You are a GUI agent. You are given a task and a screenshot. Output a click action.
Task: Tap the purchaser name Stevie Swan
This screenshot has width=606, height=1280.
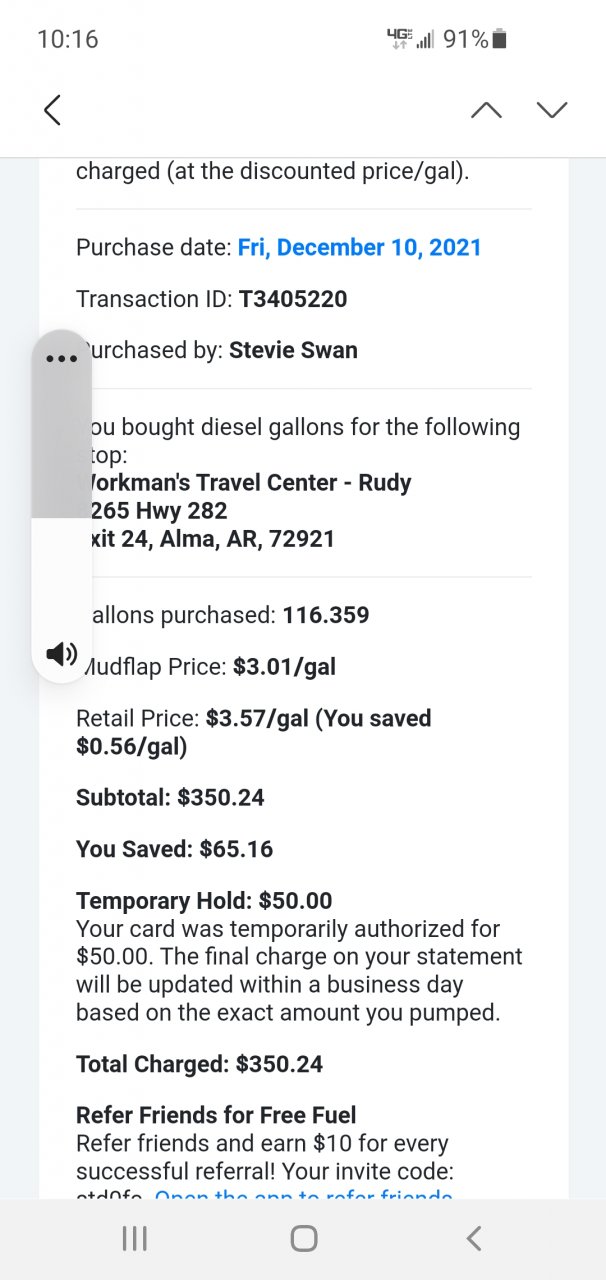coord(293,351)
